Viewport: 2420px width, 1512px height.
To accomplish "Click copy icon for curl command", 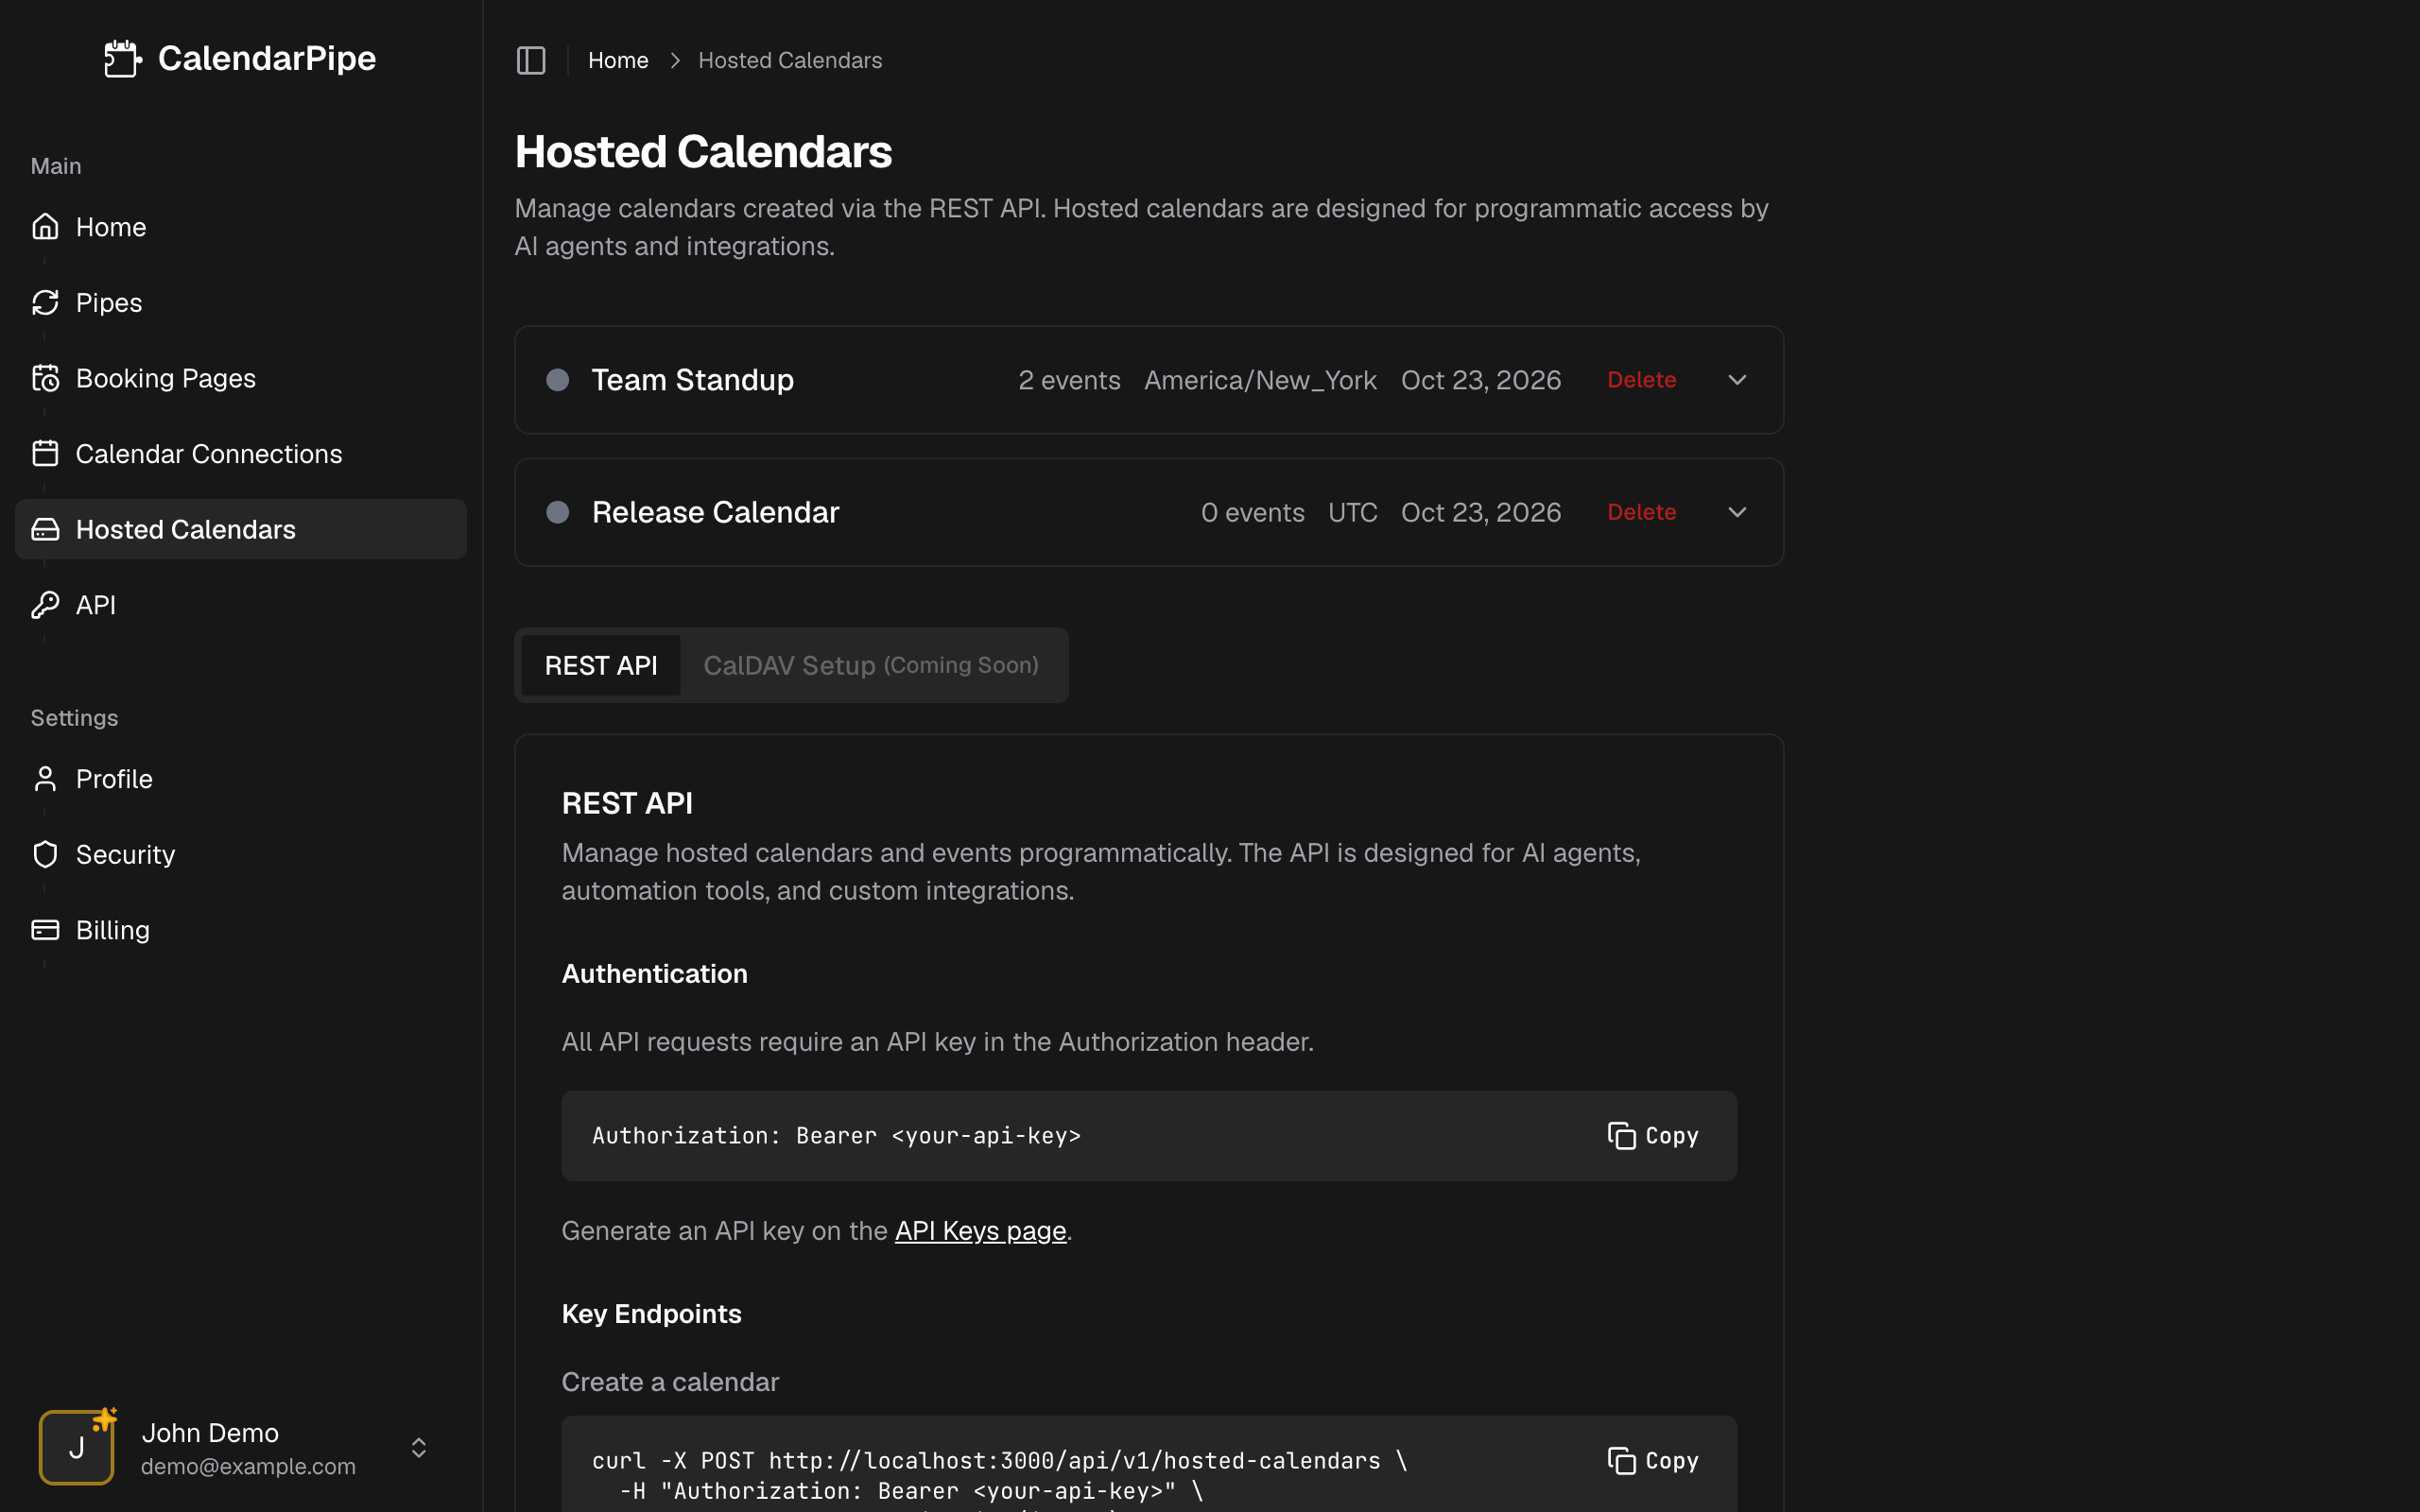I will (1621, 1461).
